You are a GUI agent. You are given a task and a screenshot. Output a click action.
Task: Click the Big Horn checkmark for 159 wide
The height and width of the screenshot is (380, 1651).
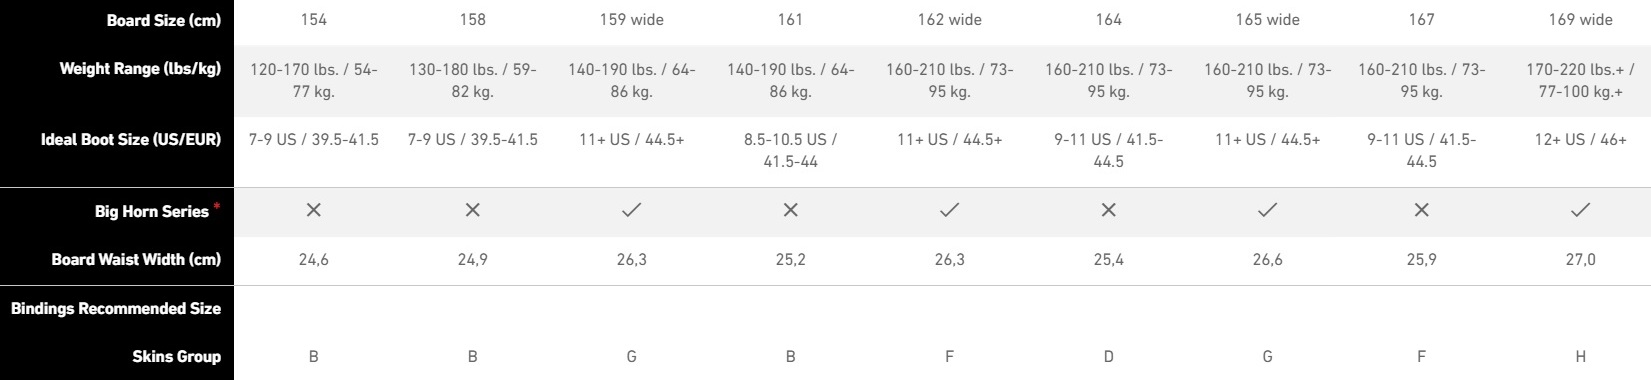631,210
